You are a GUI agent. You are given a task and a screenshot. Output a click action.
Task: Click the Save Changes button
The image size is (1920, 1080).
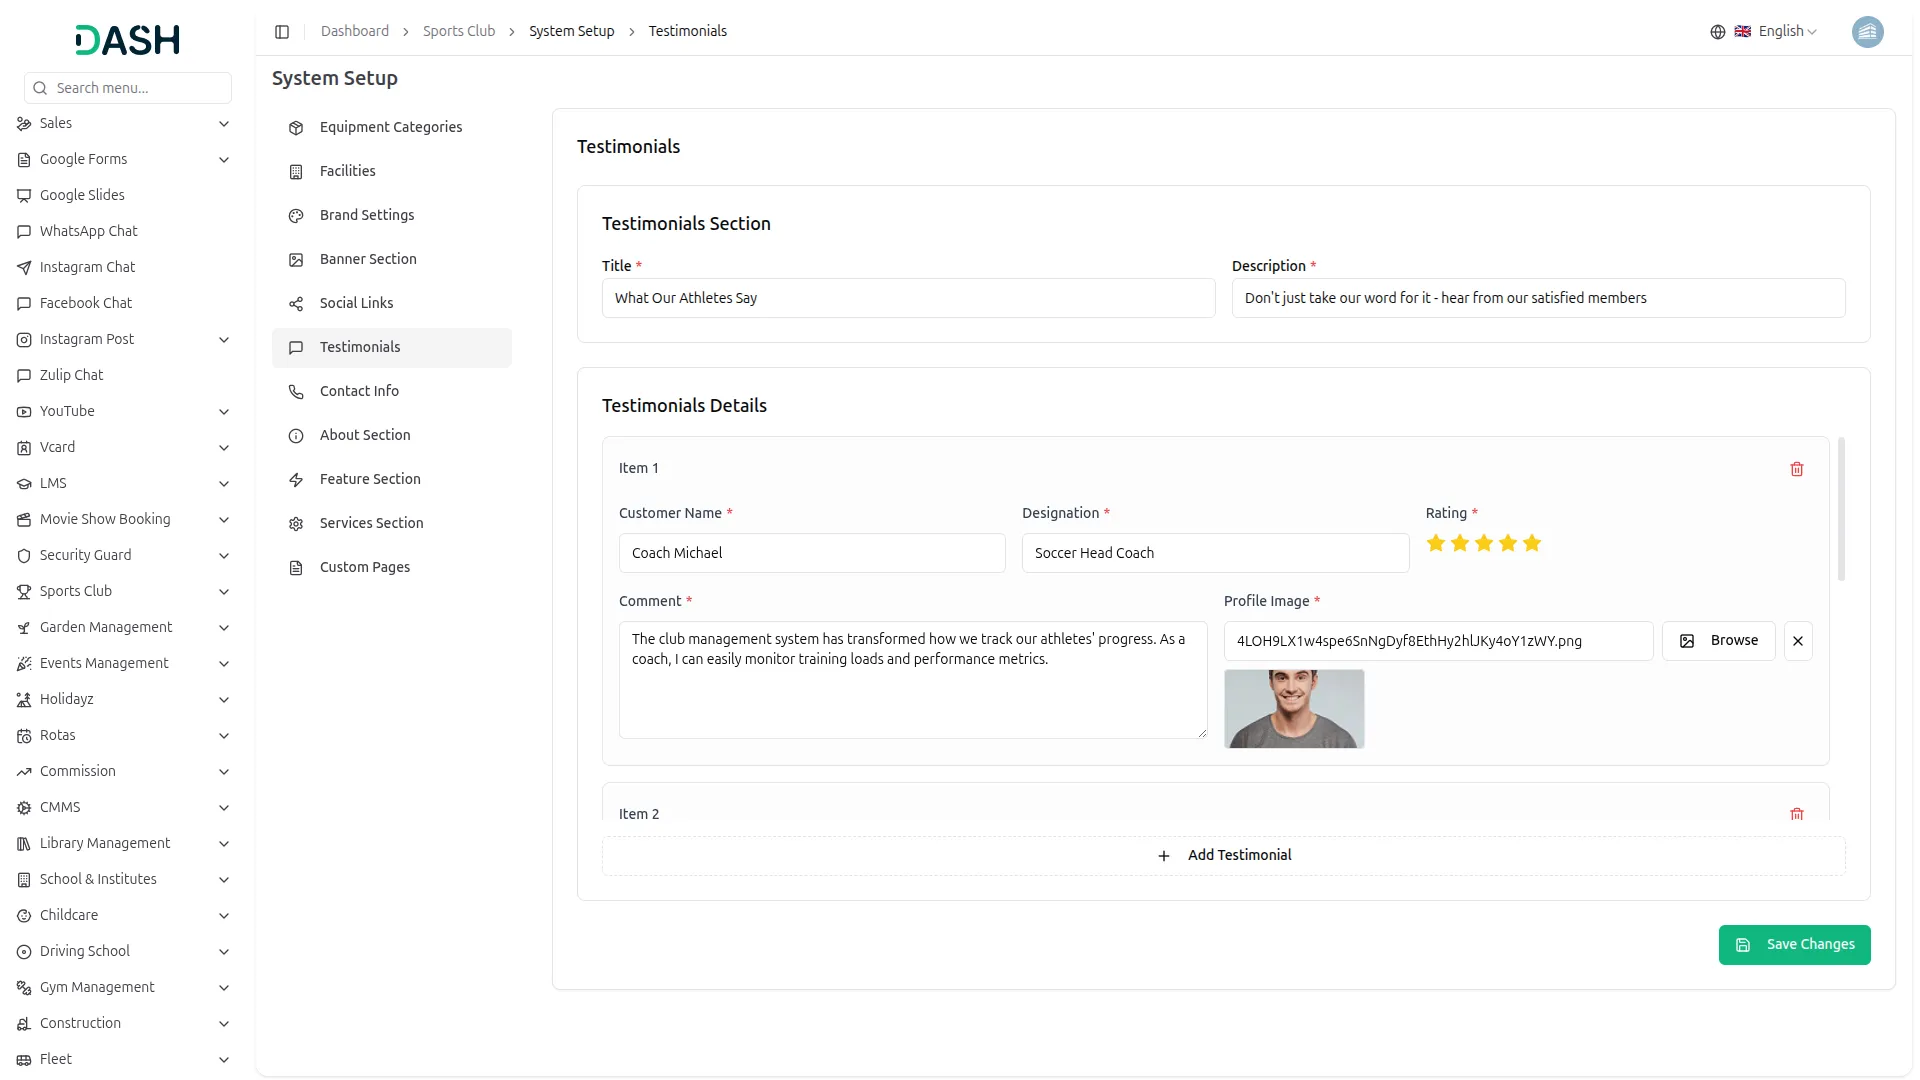click(x=1794, y=945)
